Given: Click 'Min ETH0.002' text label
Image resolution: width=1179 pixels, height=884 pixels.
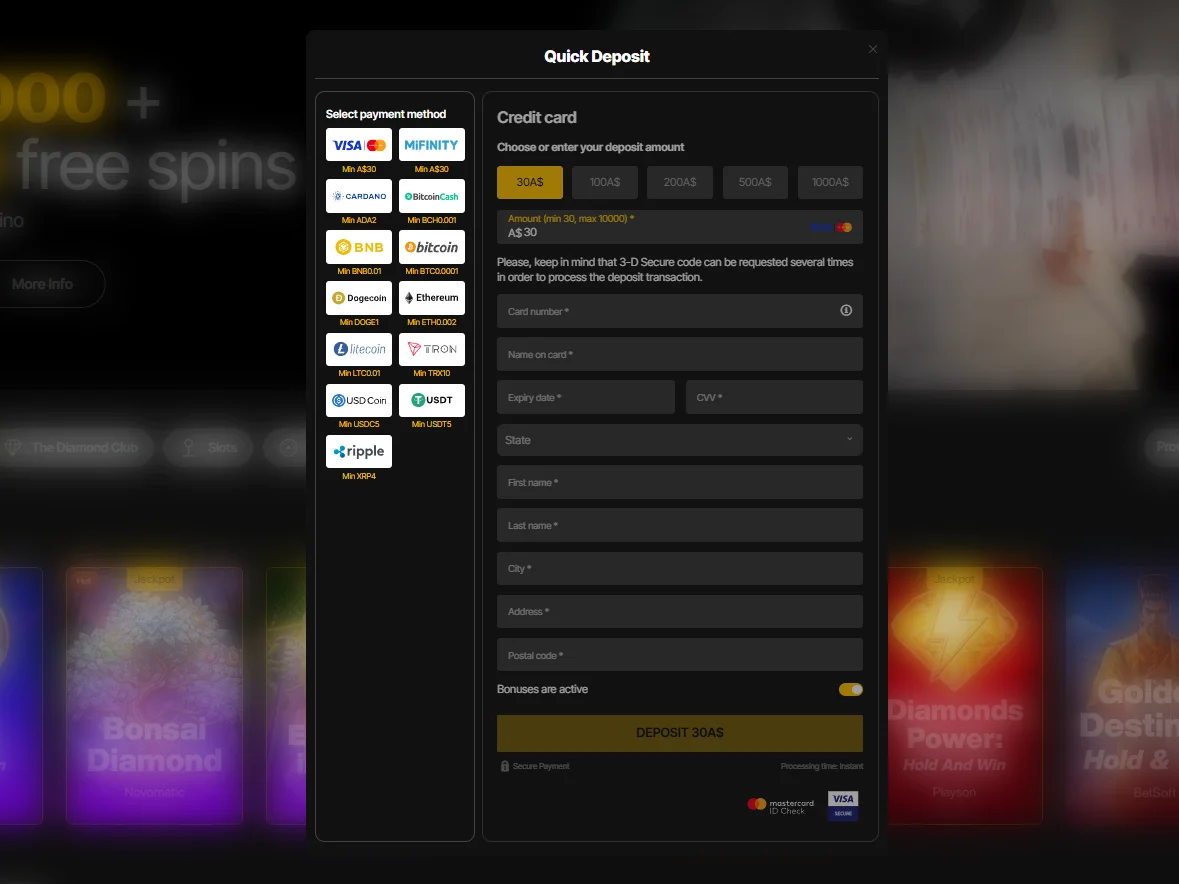Looking at the screenshot, I should [x=432, y=322].
